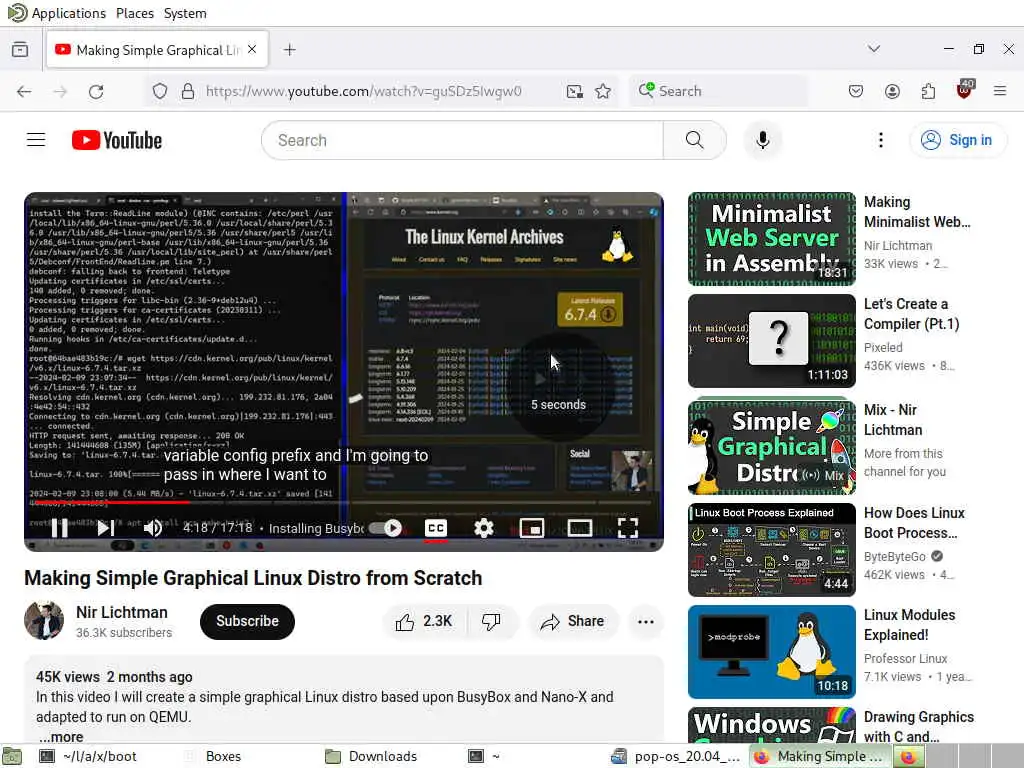This screenshot has height=768, width=1024.
Task: Open Firefox account icon
Action: [892, 91]
